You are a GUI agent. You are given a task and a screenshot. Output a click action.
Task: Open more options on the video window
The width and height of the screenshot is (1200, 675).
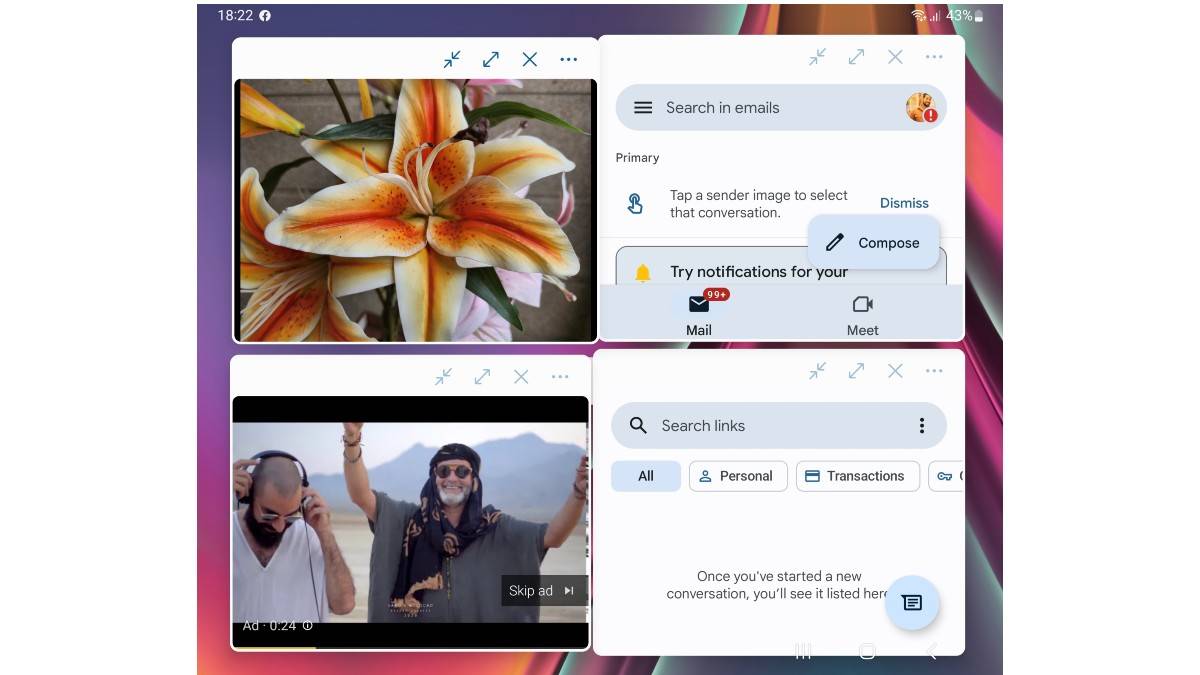point(560,377)
